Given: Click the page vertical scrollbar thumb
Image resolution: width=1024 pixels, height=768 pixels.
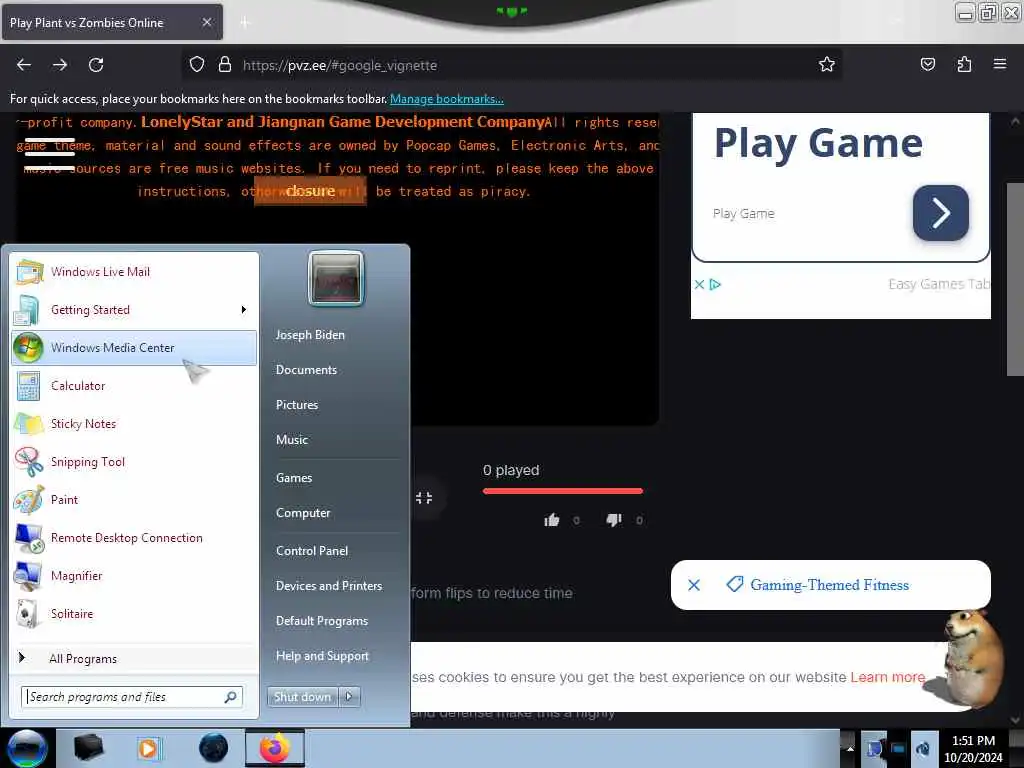Looking at the screenshot, I should tap(1015, 280).
